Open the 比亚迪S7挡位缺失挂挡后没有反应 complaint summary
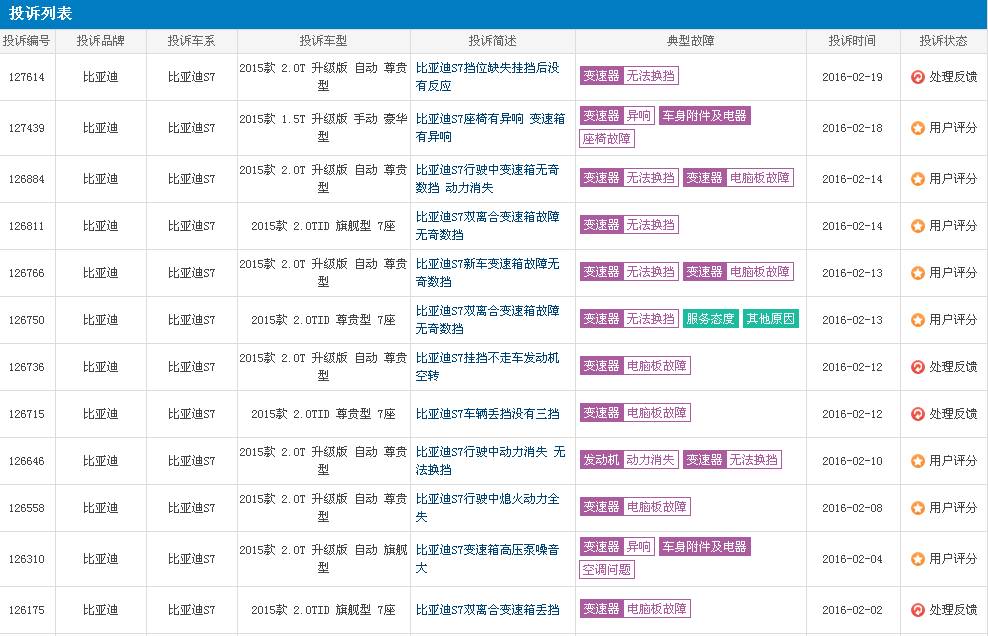 (x=489, y=76)
